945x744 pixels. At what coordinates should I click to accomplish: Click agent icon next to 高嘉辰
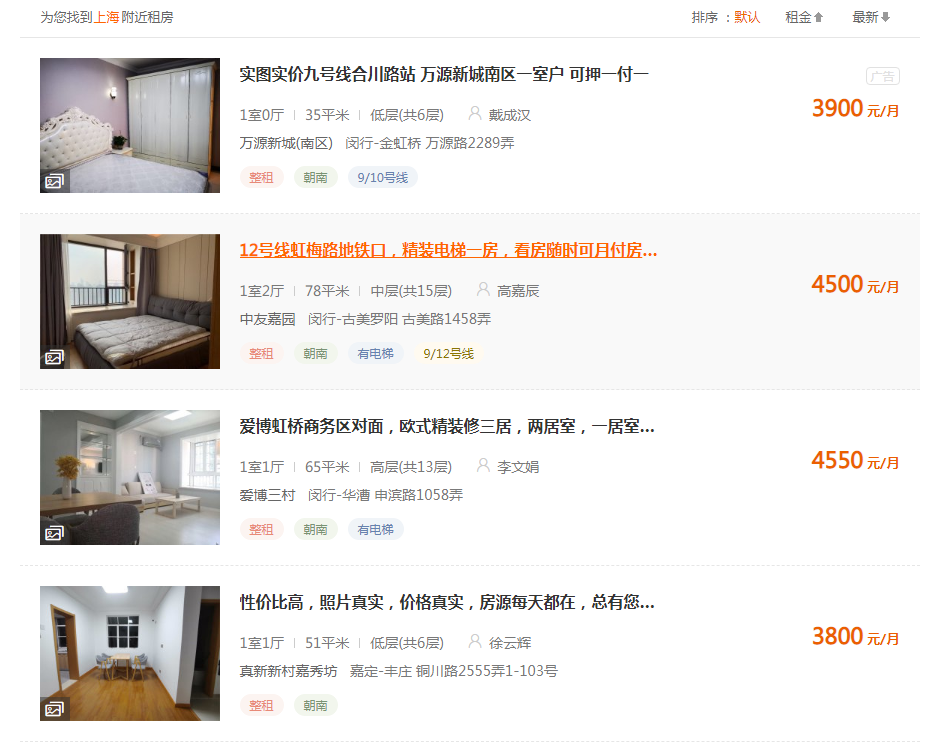tap(483, 289)
